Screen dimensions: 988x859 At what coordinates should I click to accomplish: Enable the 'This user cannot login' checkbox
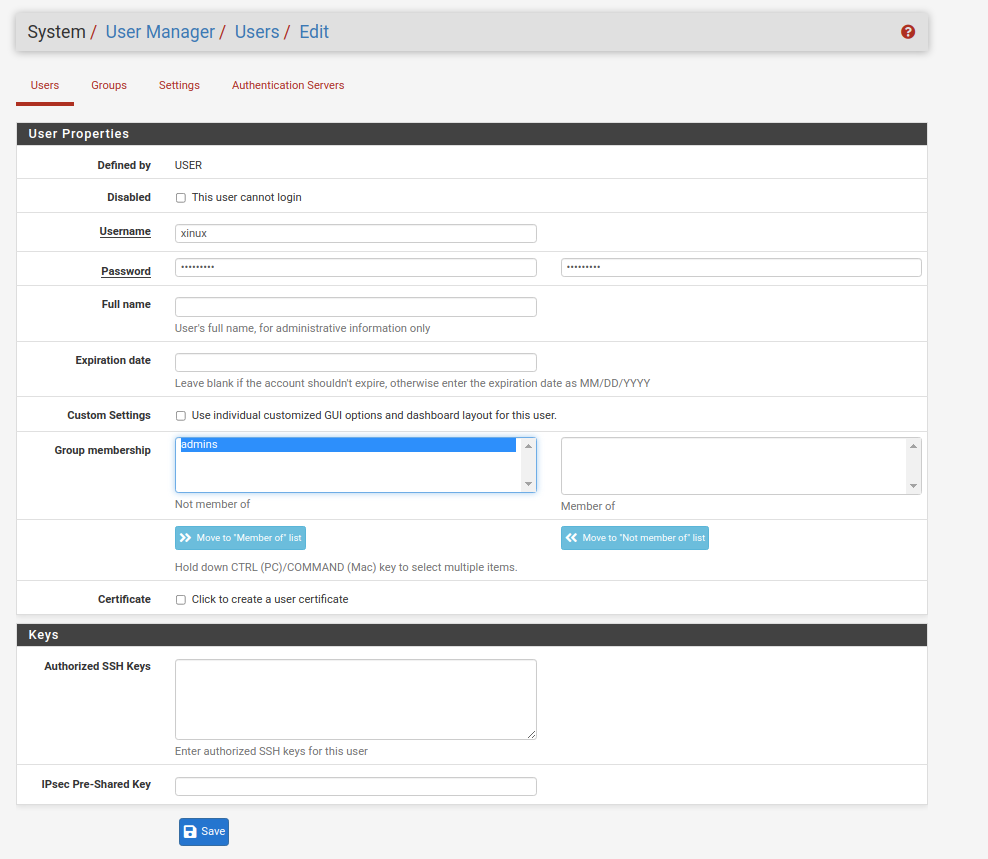pyautogui.click(x=181, y=198)
